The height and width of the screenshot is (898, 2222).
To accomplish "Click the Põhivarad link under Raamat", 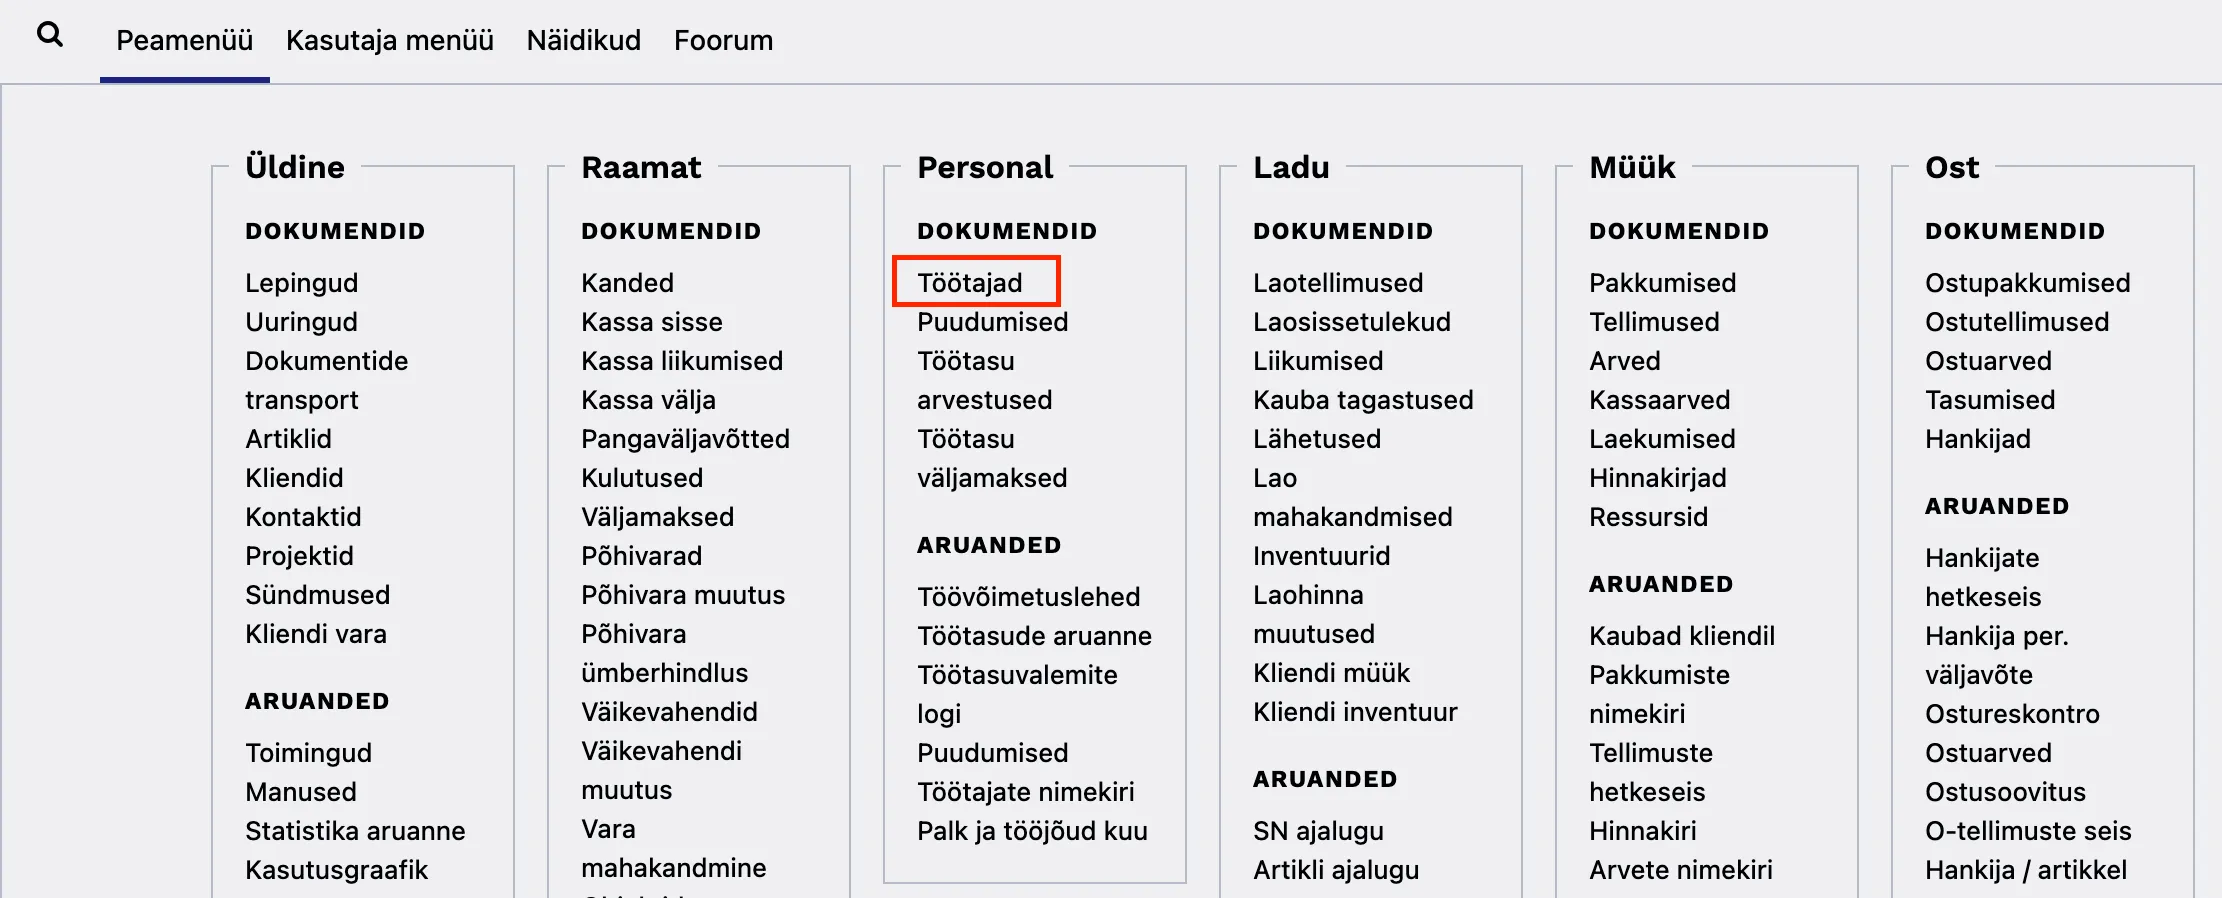I will coord(641,556).
